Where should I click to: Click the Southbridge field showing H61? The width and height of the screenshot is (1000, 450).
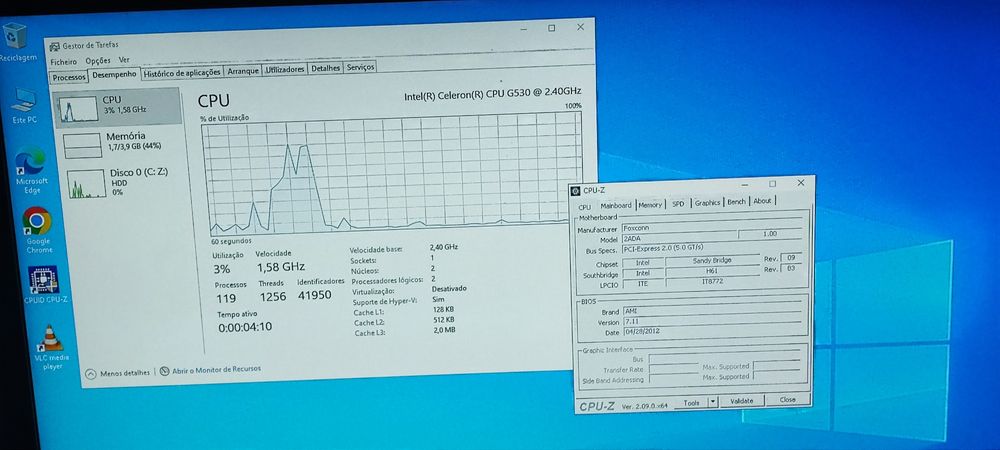[x=712, y=271]
